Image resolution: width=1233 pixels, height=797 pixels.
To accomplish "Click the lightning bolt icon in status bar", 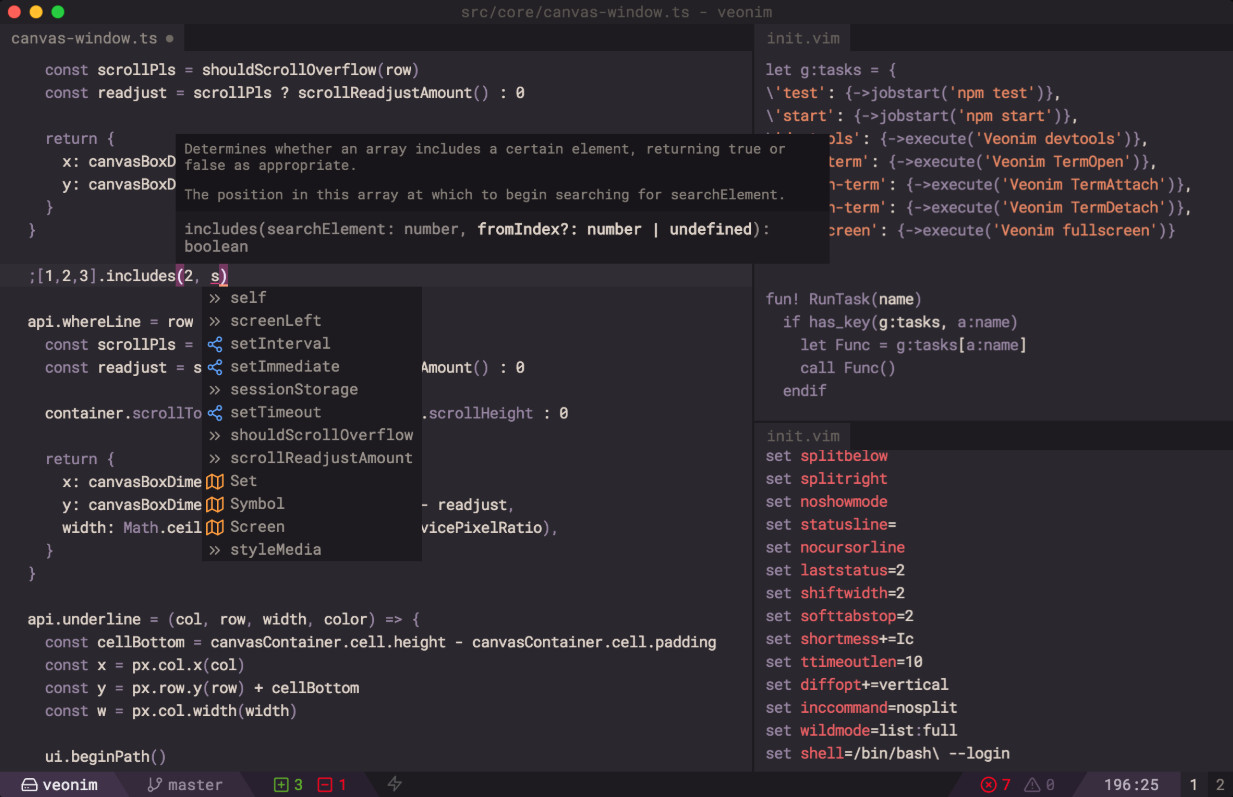I will 395,785.
